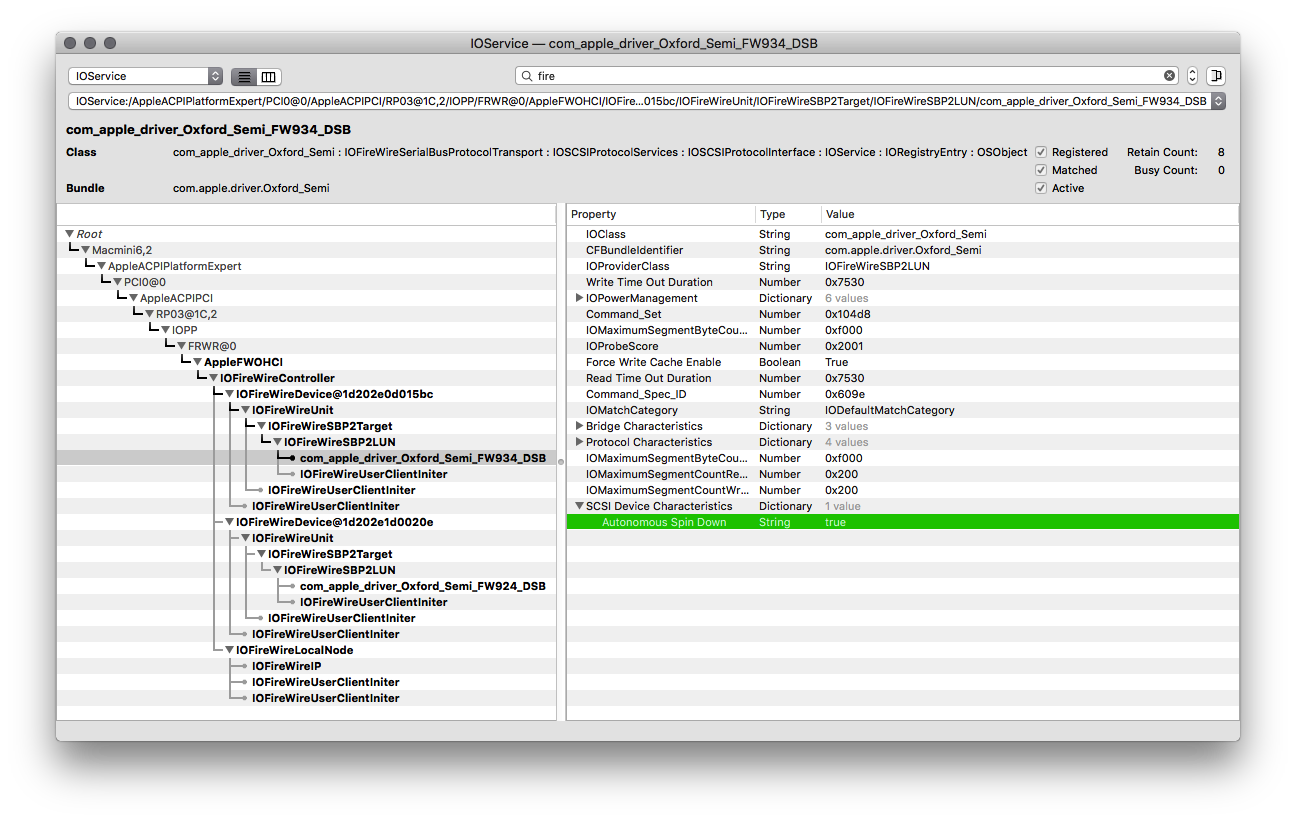
Task: Select the Command_Set property row
Action: coord(903,314)
